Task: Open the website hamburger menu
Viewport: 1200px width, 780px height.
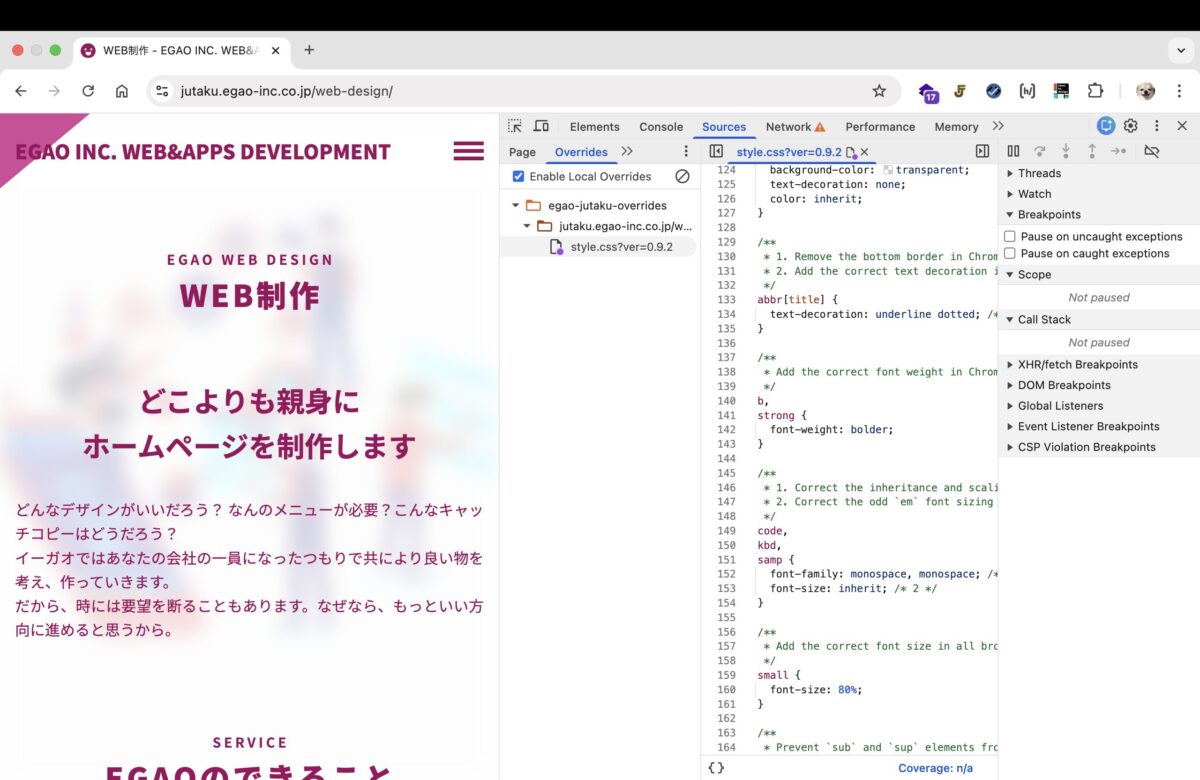Action: (468, 151)
